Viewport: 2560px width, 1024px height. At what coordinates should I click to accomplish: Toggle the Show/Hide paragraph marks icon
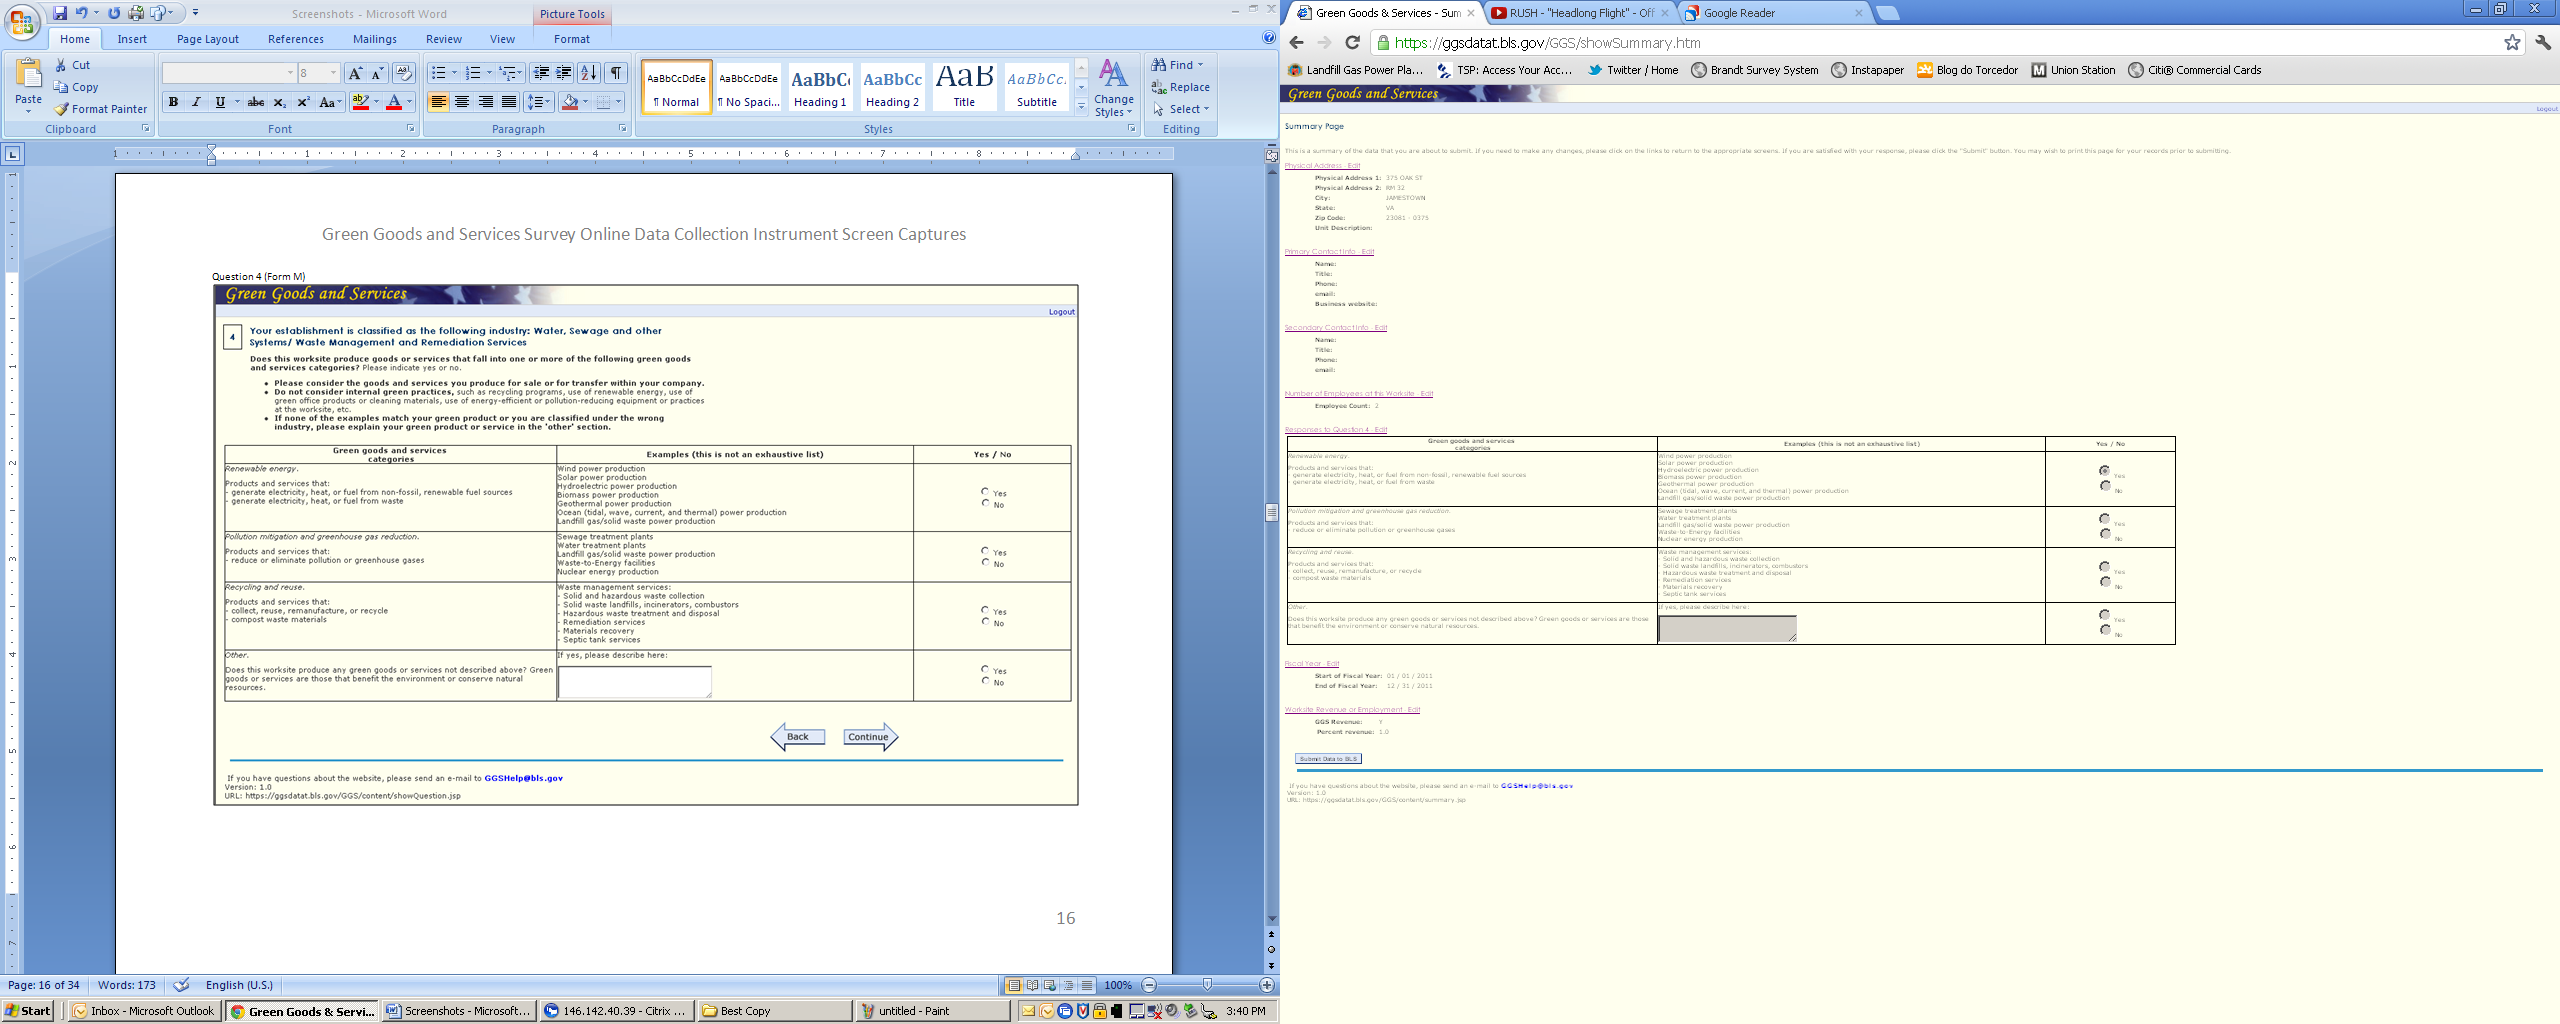[x=616, y=73]
